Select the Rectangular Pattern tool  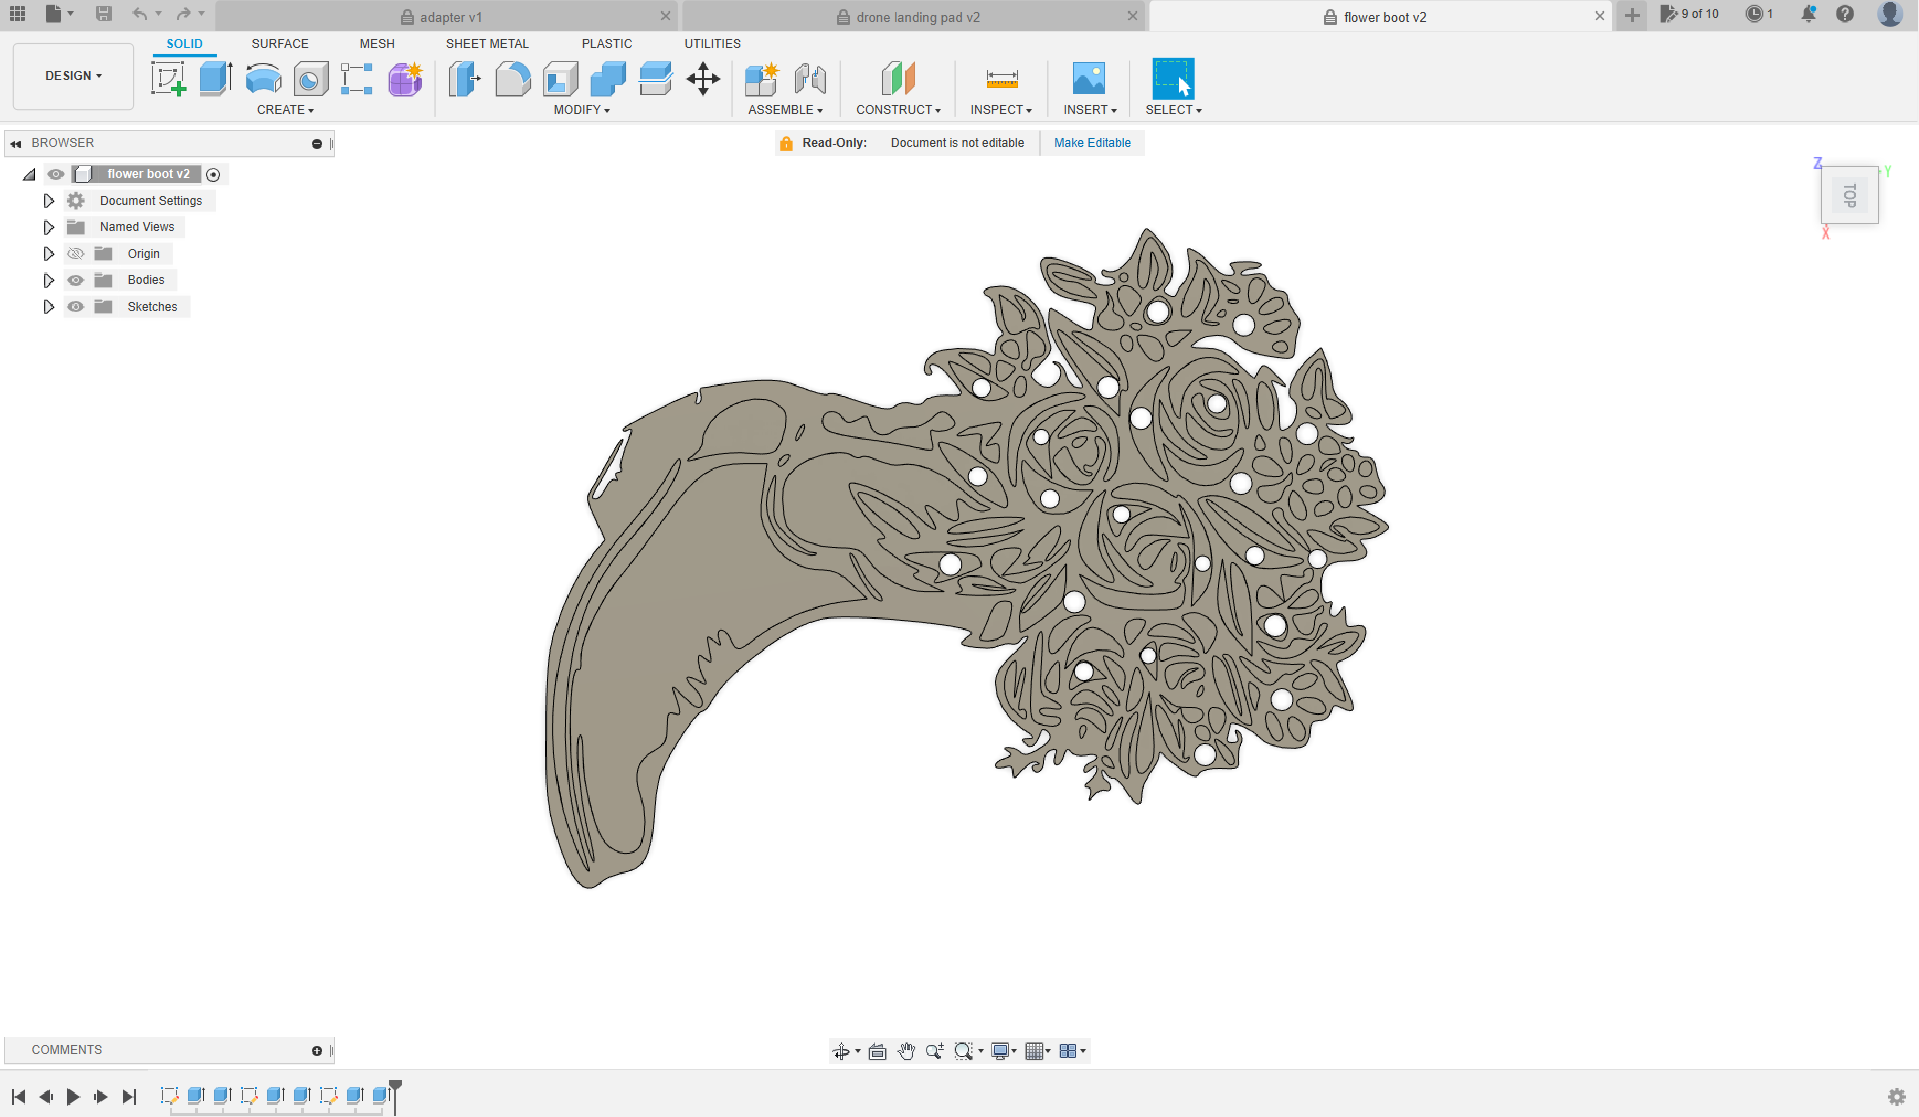pyautogui.click(x=357, y=78)
